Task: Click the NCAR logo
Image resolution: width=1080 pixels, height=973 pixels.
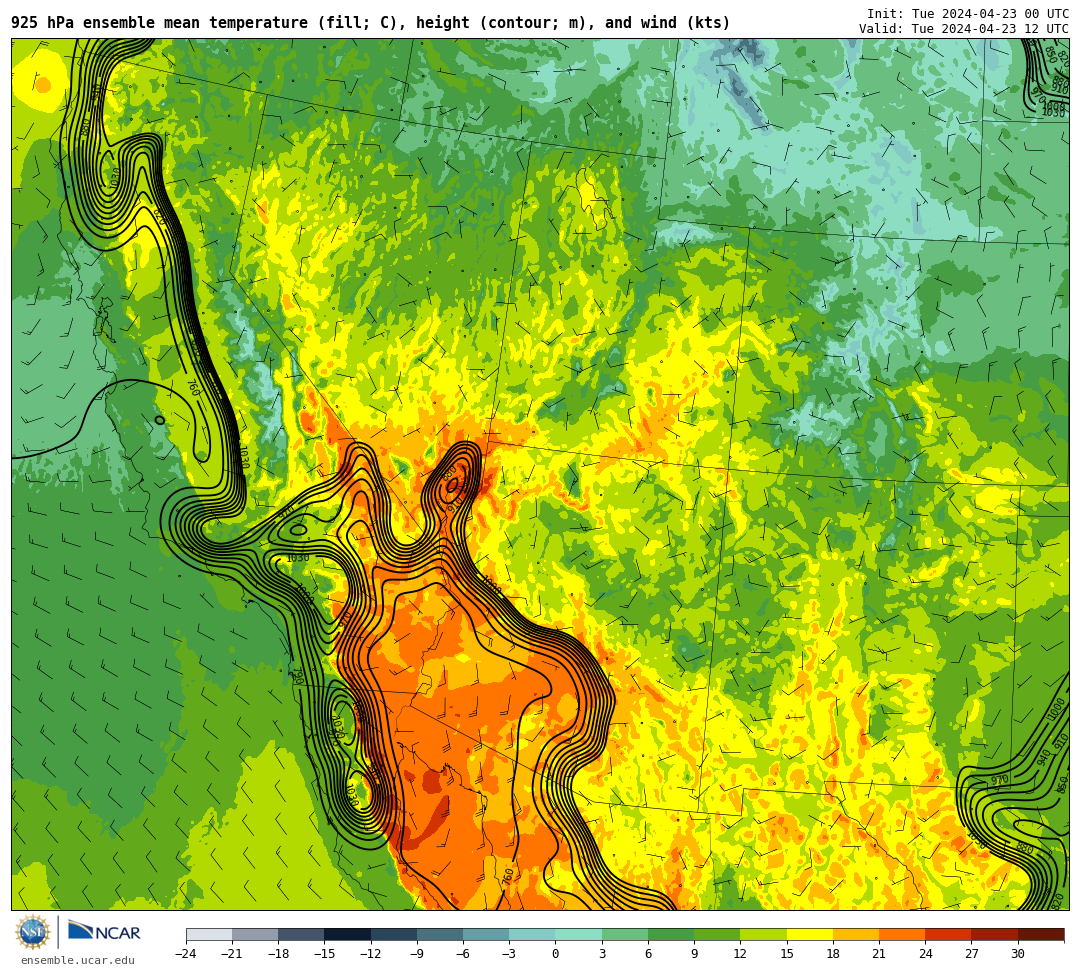Action: (x=104, y=932)
